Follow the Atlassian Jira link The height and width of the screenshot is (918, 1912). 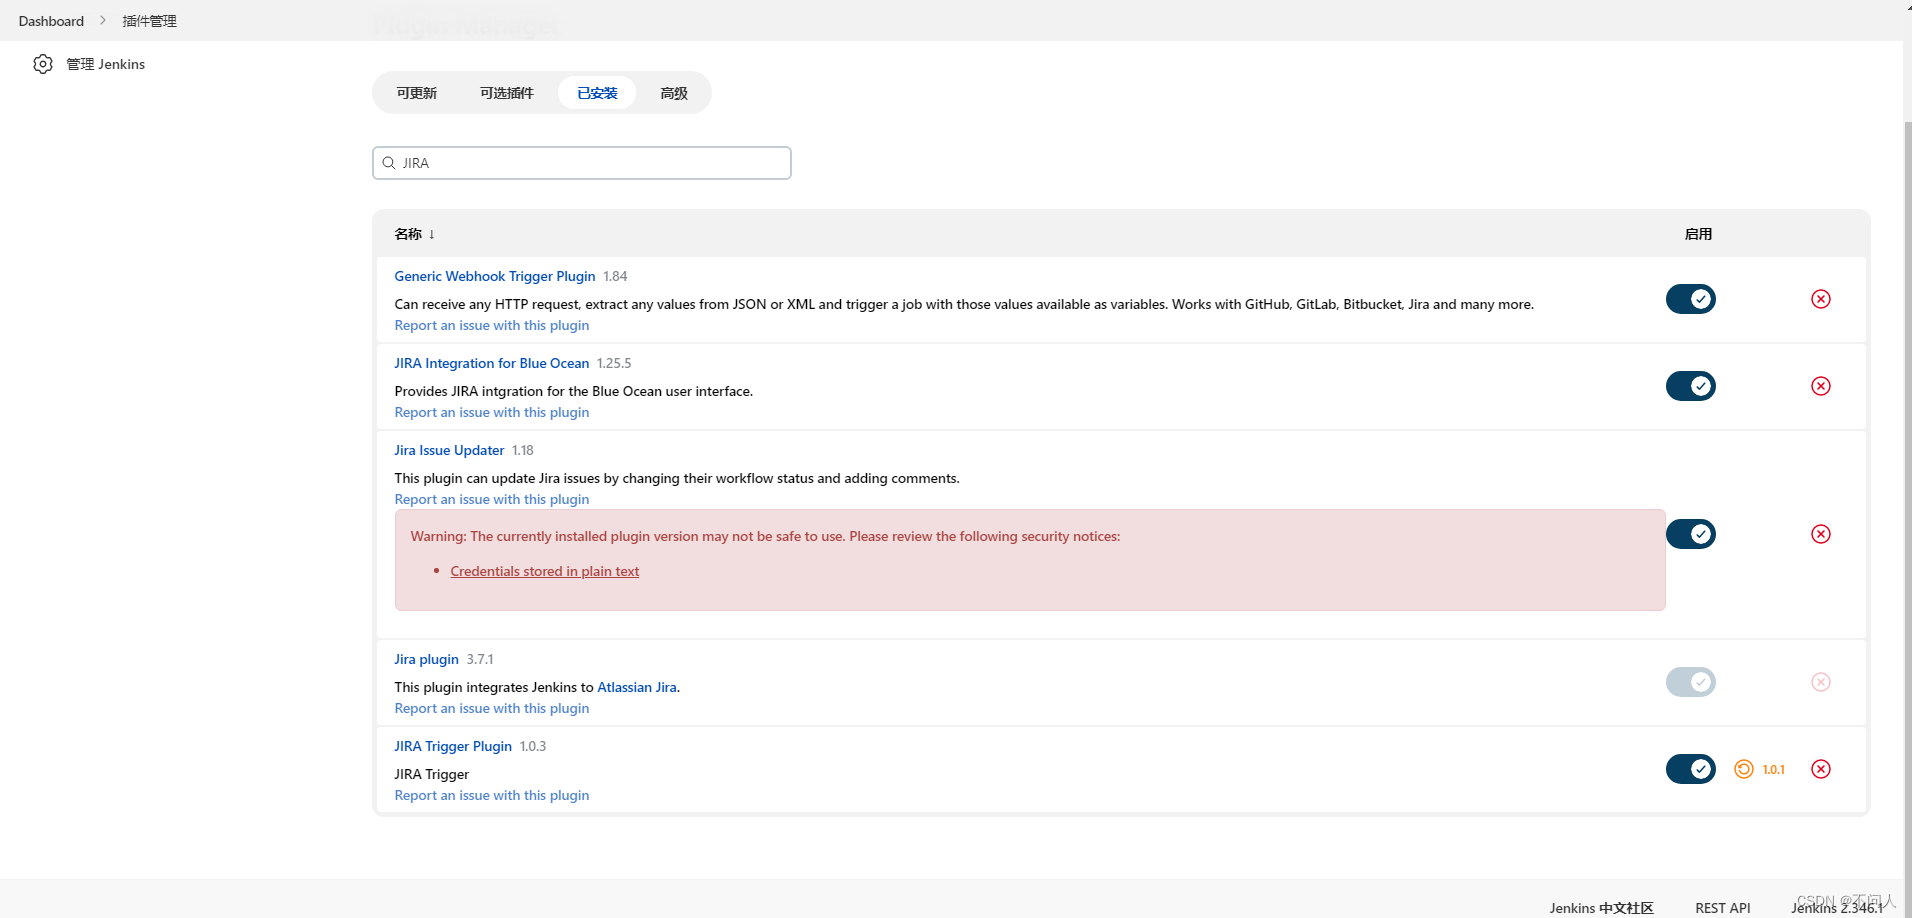click(x=637, y=687)
